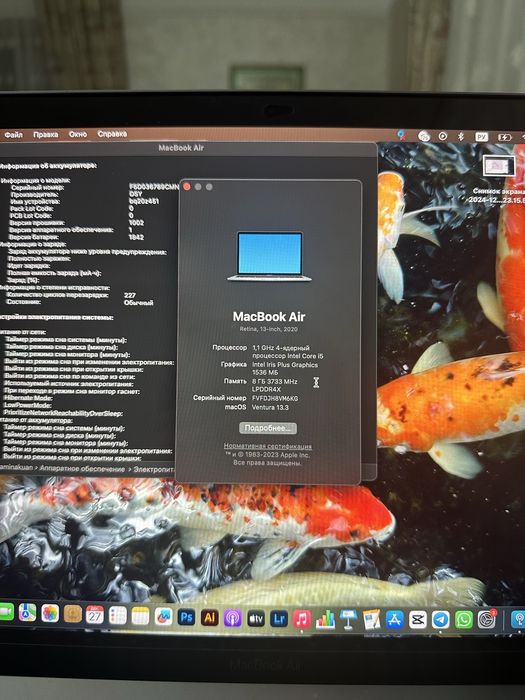
Task: Open System Settings with badge in dock
Action: pos(487,620)
